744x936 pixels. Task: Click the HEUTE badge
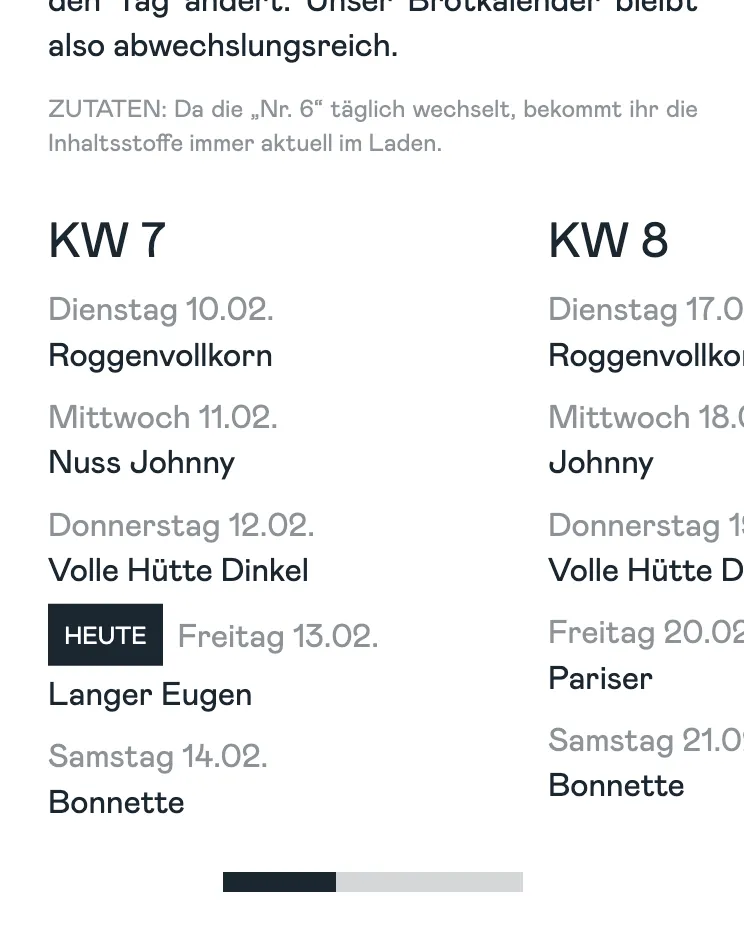105,635
